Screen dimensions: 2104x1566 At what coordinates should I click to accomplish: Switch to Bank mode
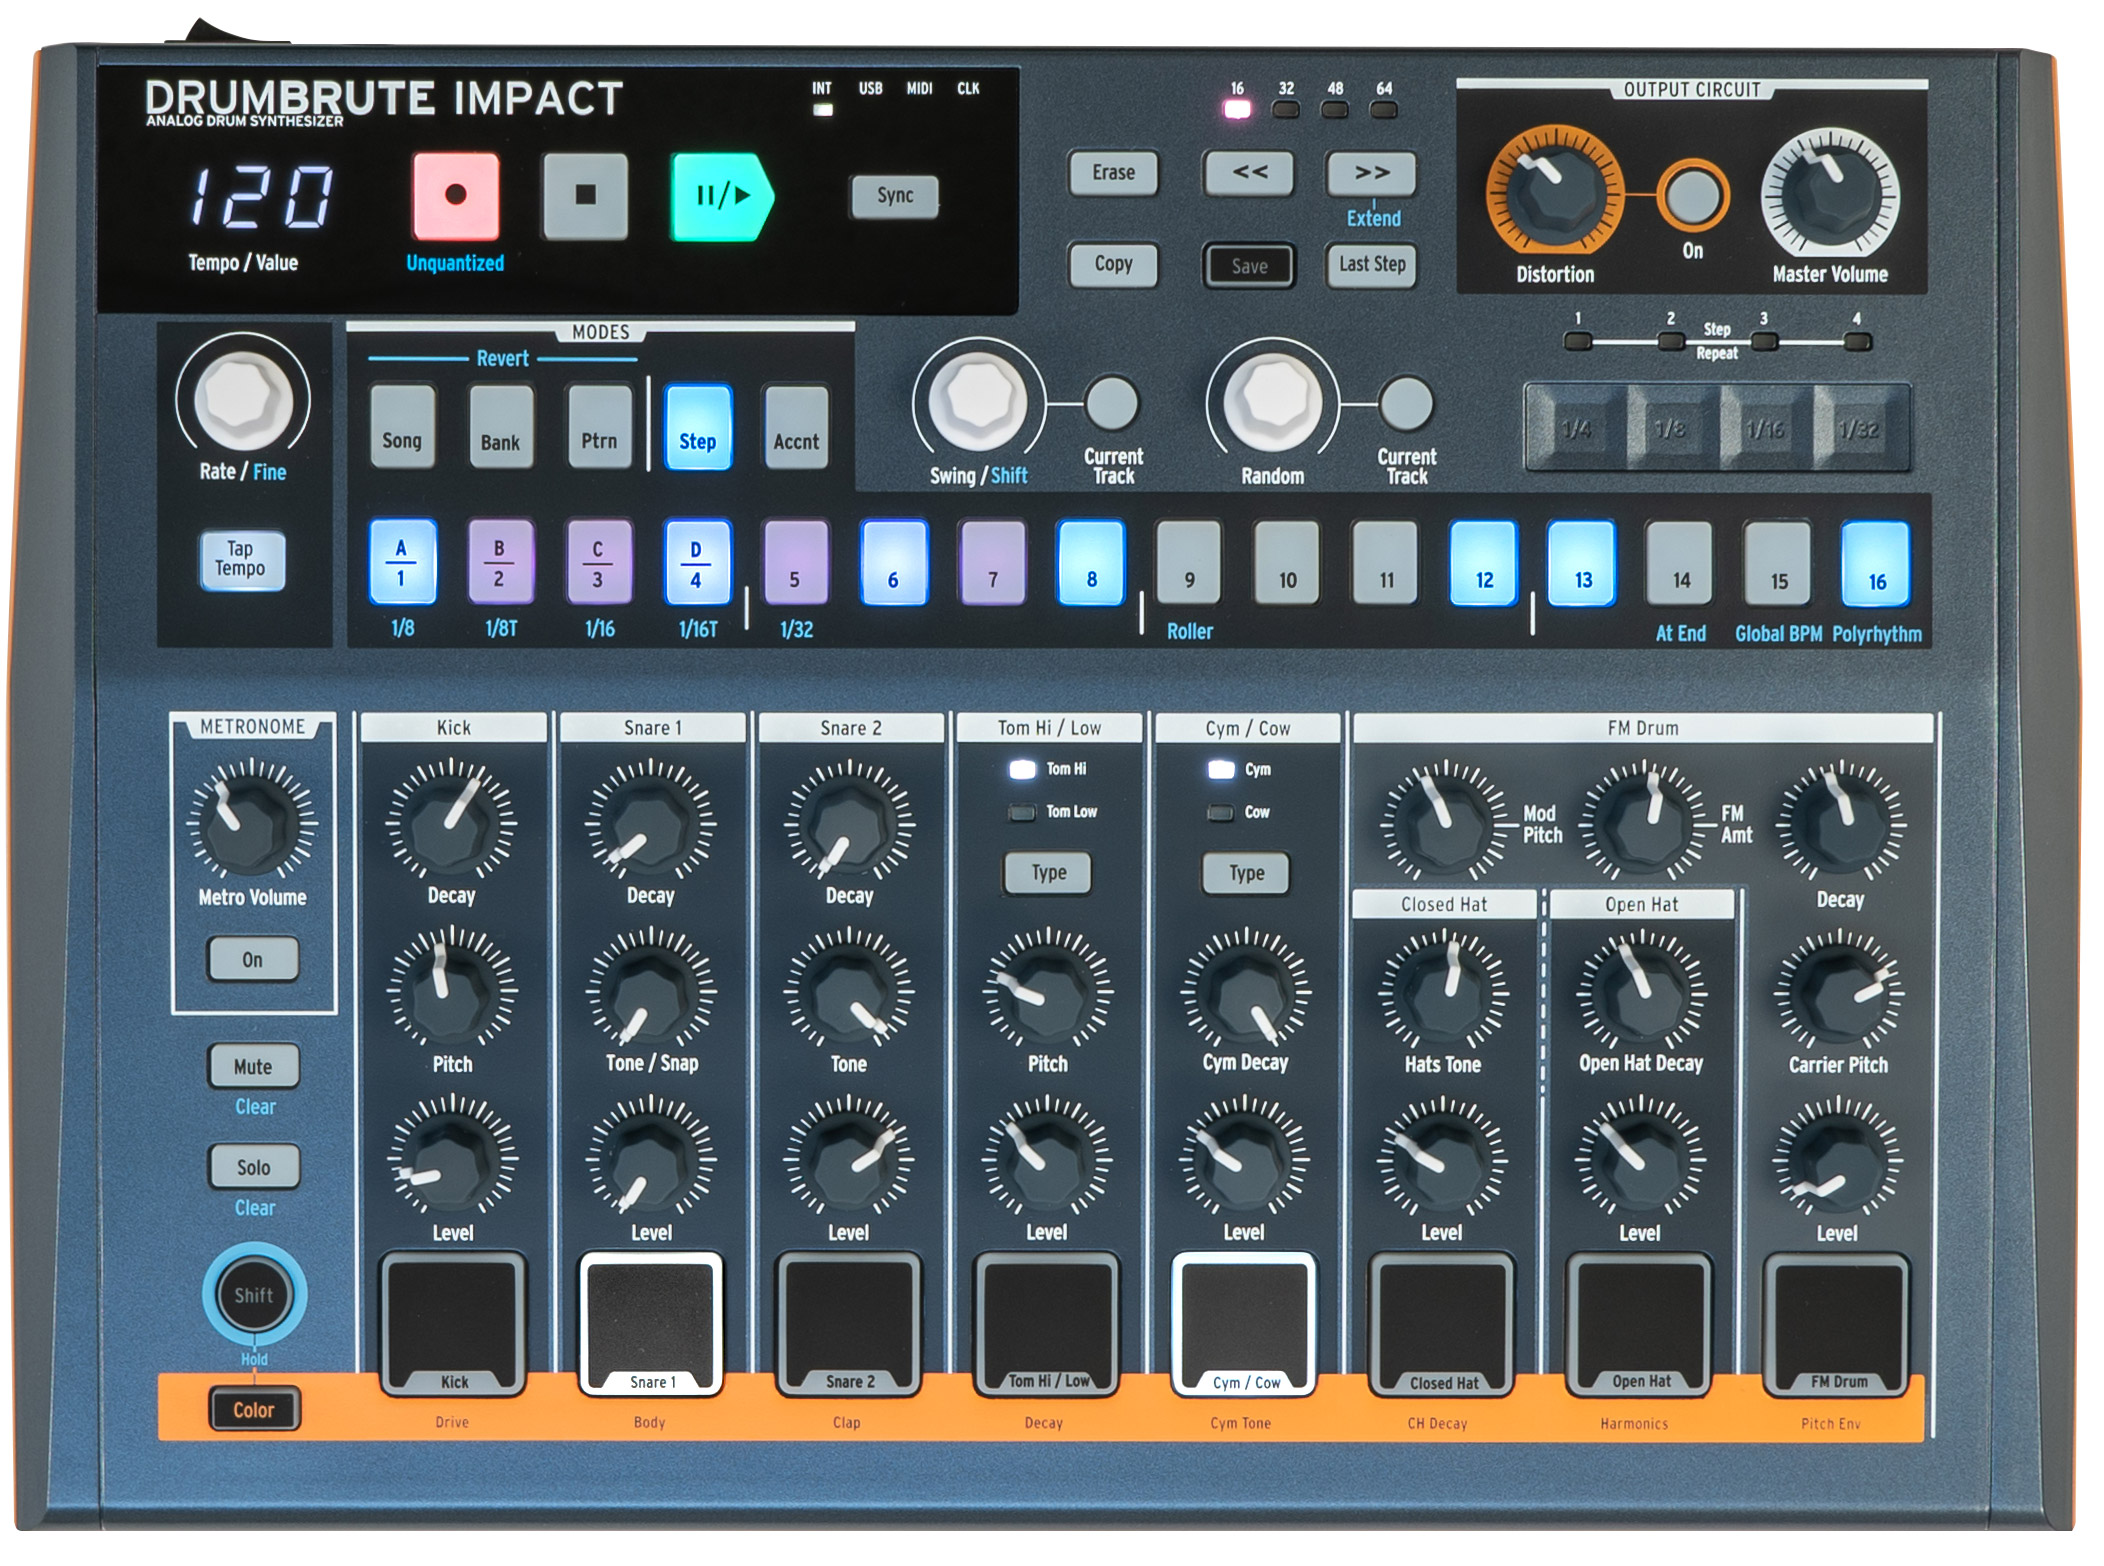[x=501, y=427]
